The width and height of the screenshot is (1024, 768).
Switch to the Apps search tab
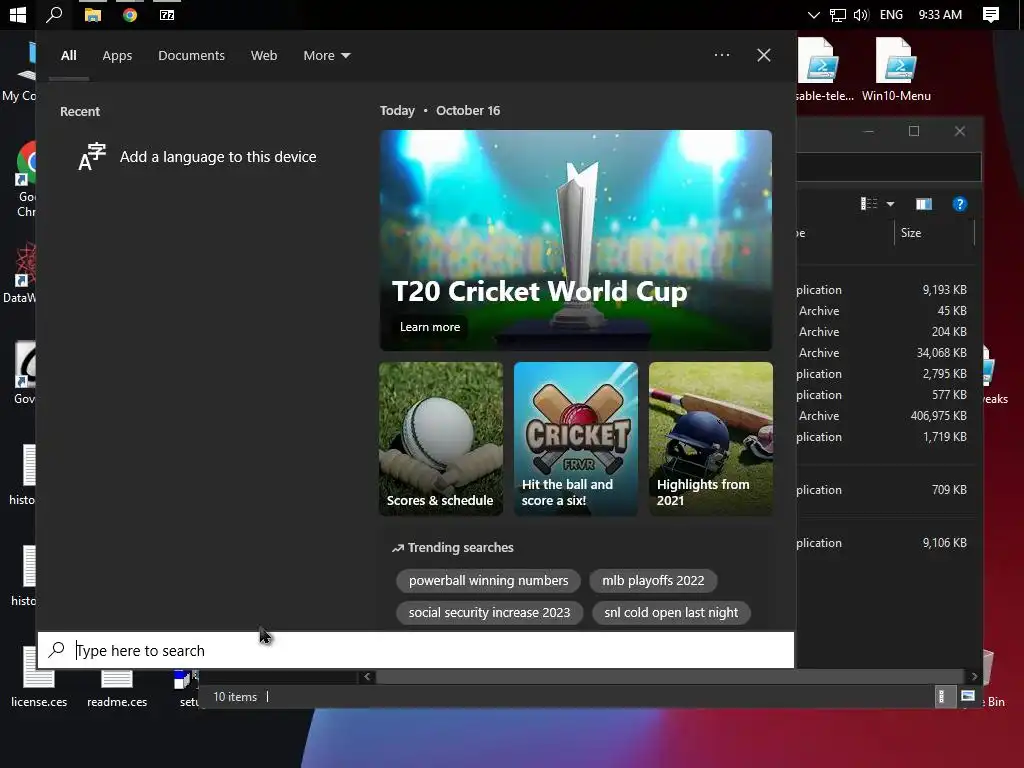[117, 56]
